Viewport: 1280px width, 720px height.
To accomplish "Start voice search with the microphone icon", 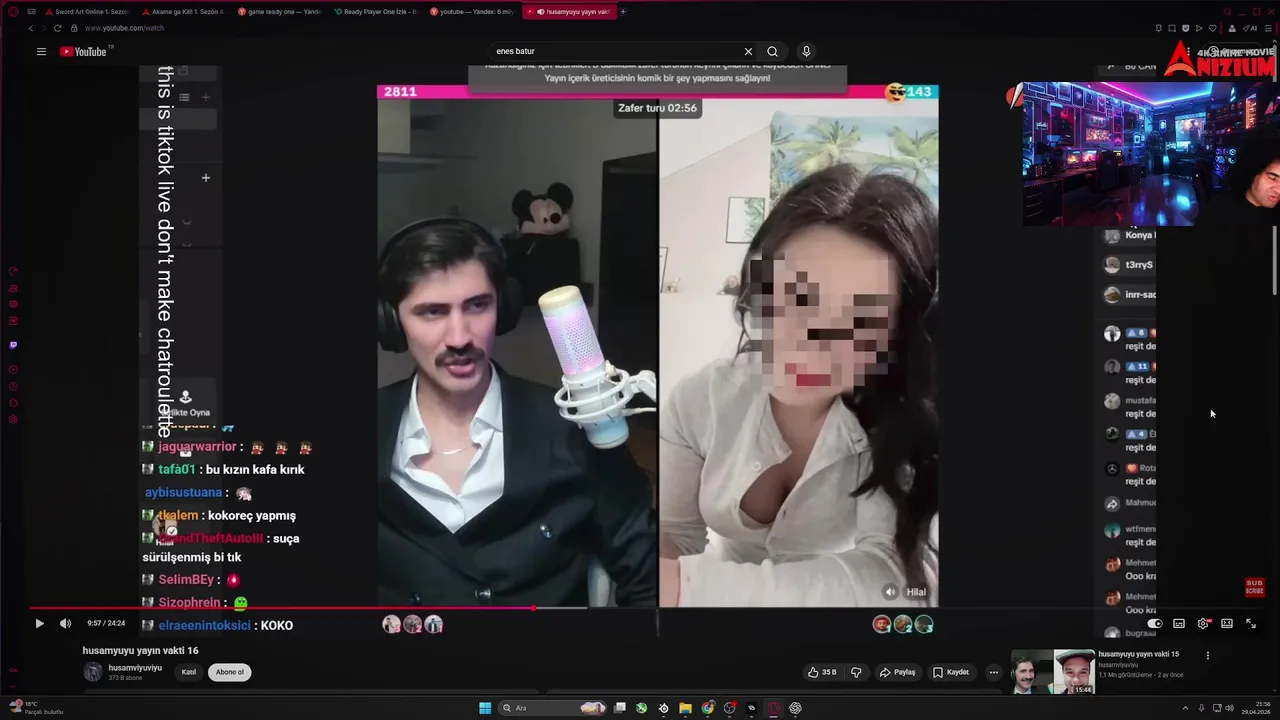I will coord(806,51).
